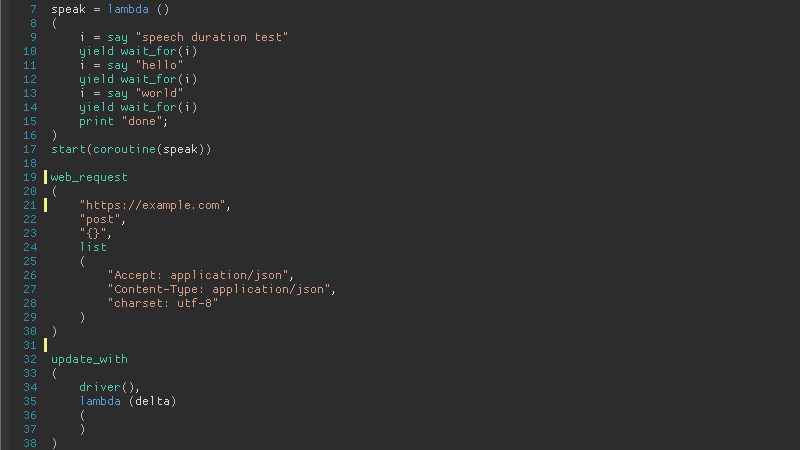Screen dimensions: 800x450
Task: Click the yellow marker at empty line 31
Action: [45, 345]
